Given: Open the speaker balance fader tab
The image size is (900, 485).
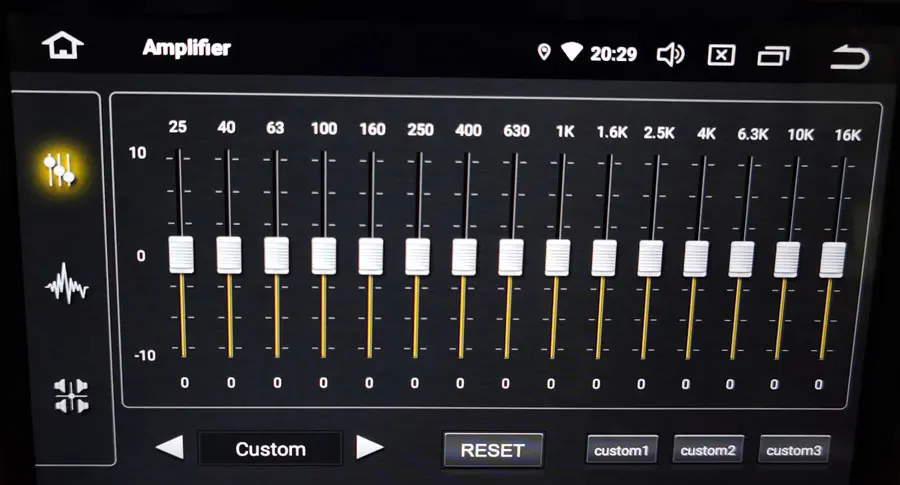Looking at the screenshot, I should 71,396.
